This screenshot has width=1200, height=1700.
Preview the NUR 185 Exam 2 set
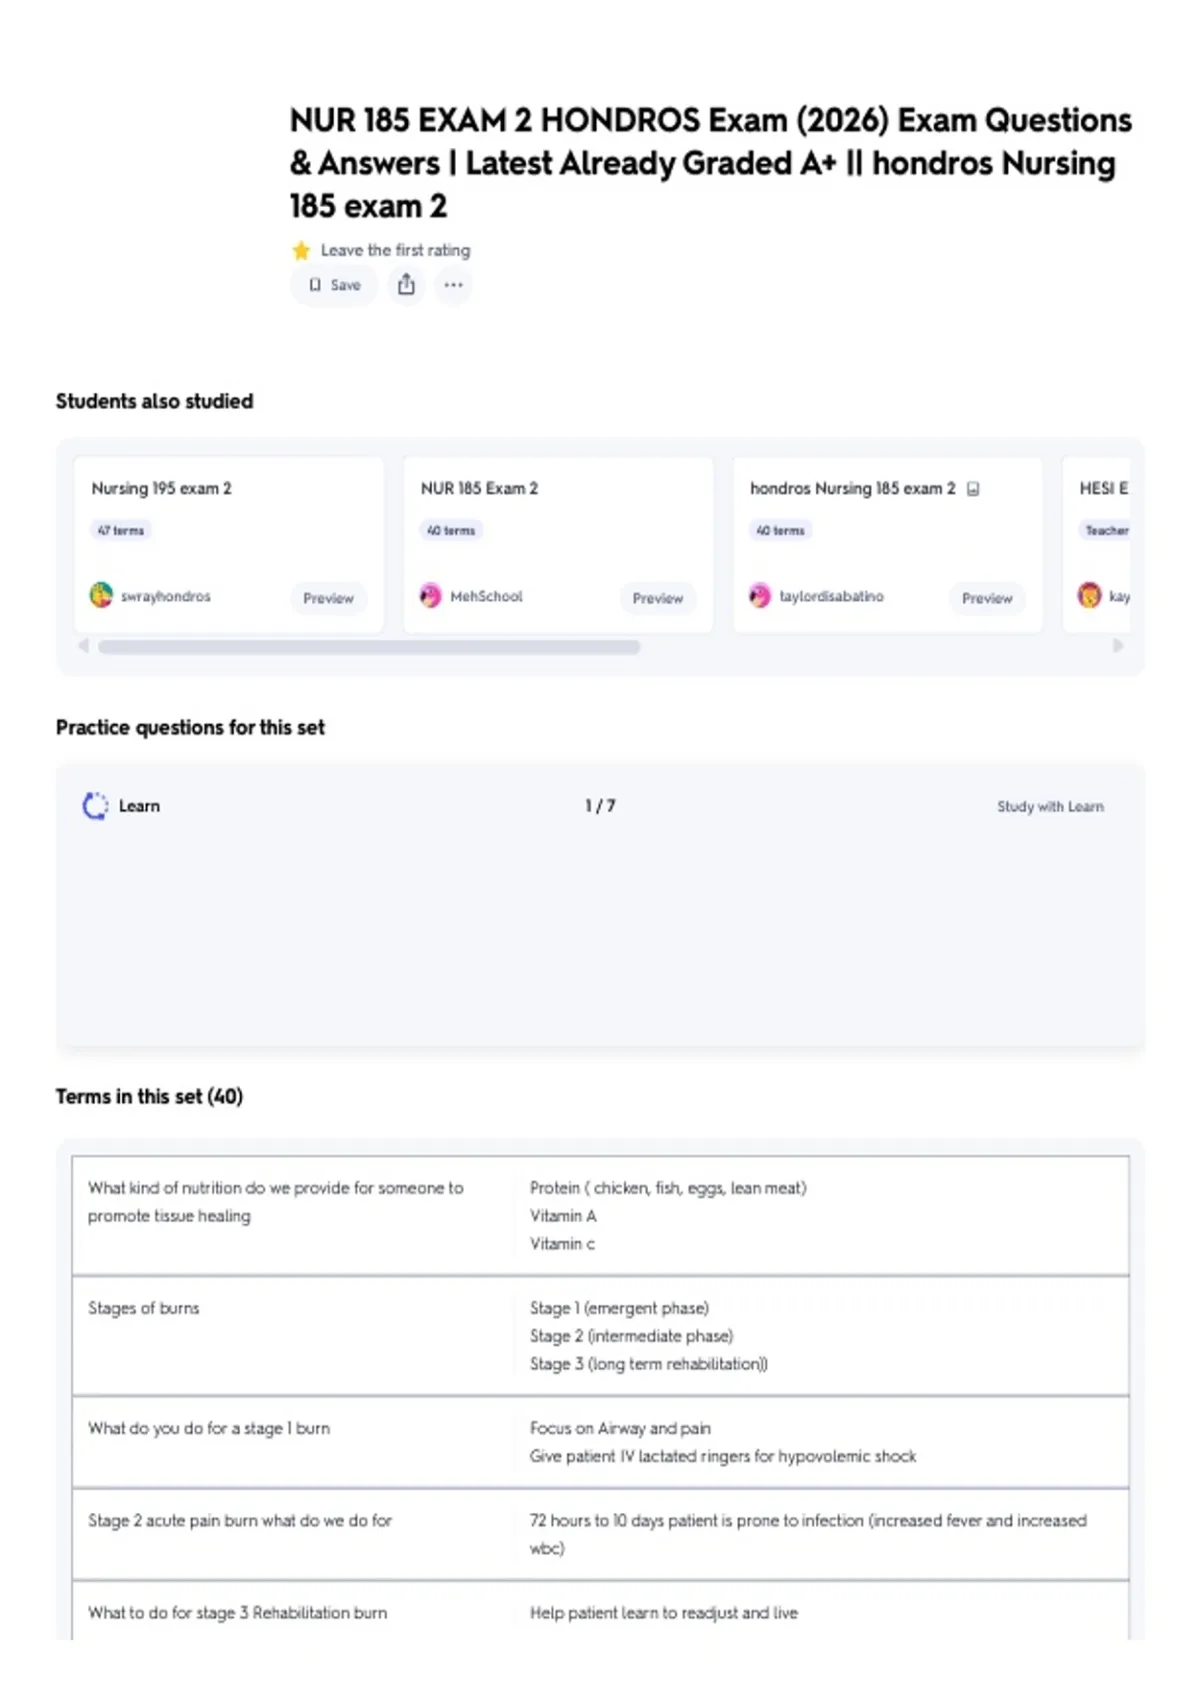coord(657,598)
